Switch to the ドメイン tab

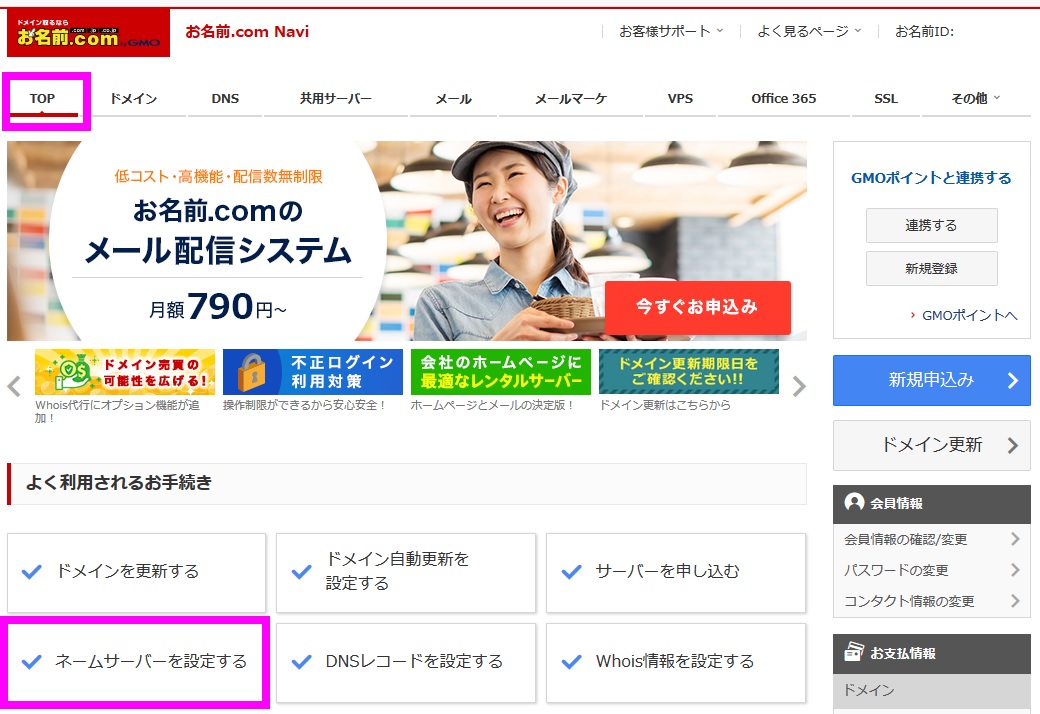tap(133, 98)
